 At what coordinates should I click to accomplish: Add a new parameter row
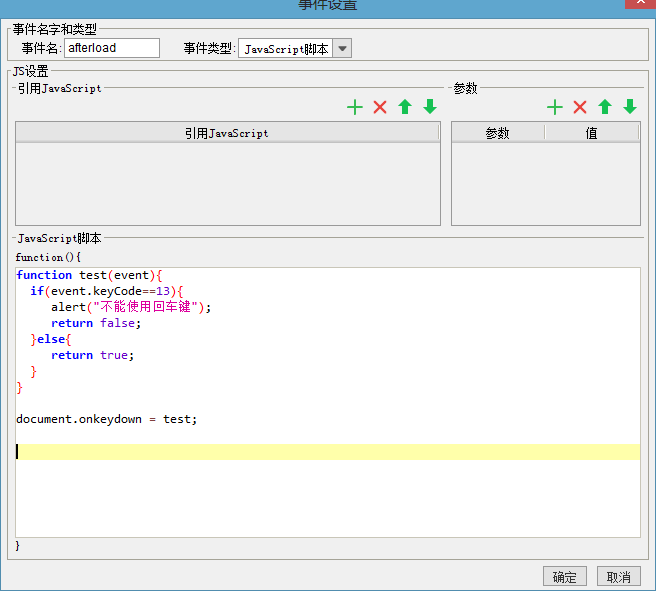pos(555,107)
